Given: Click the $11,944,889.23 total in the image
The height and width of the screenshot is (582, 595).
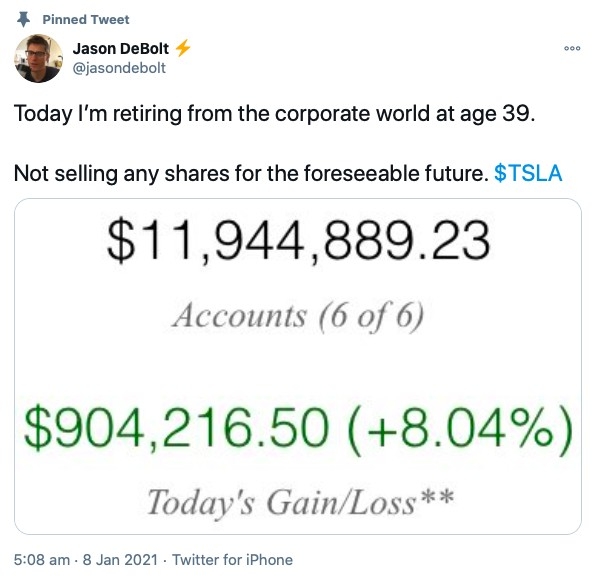Looking at the screenshot, I should (x=299, y=241).
